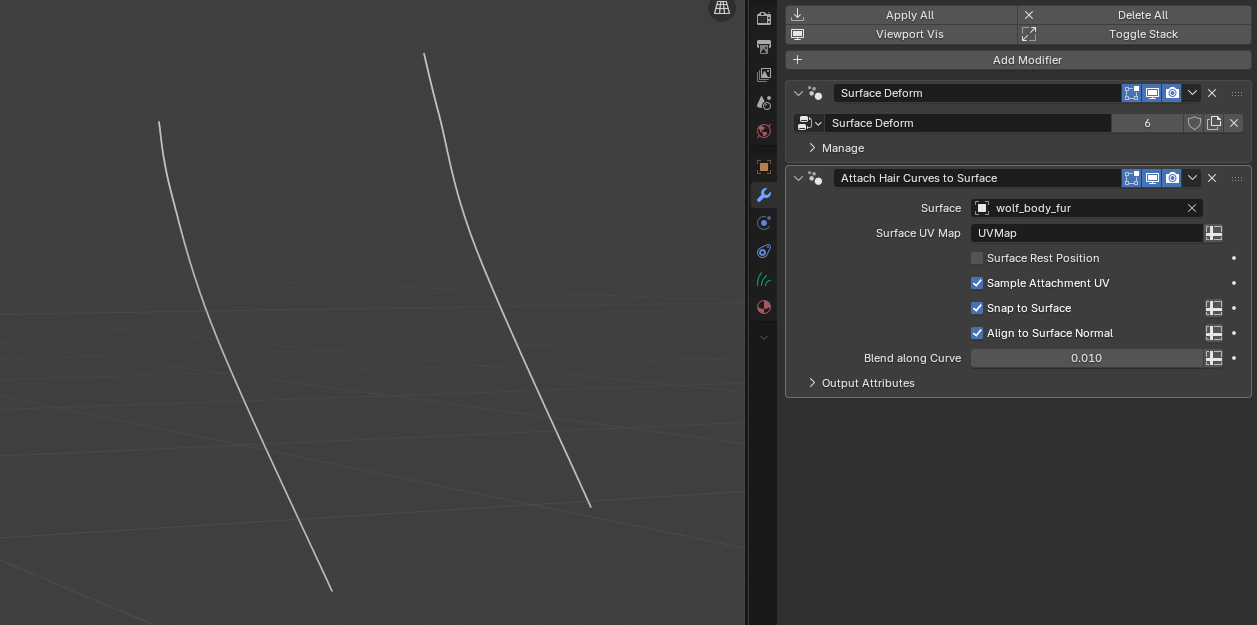Open the View Layer properties tab
1257x625 pixels.
click(x=764, y=75)
